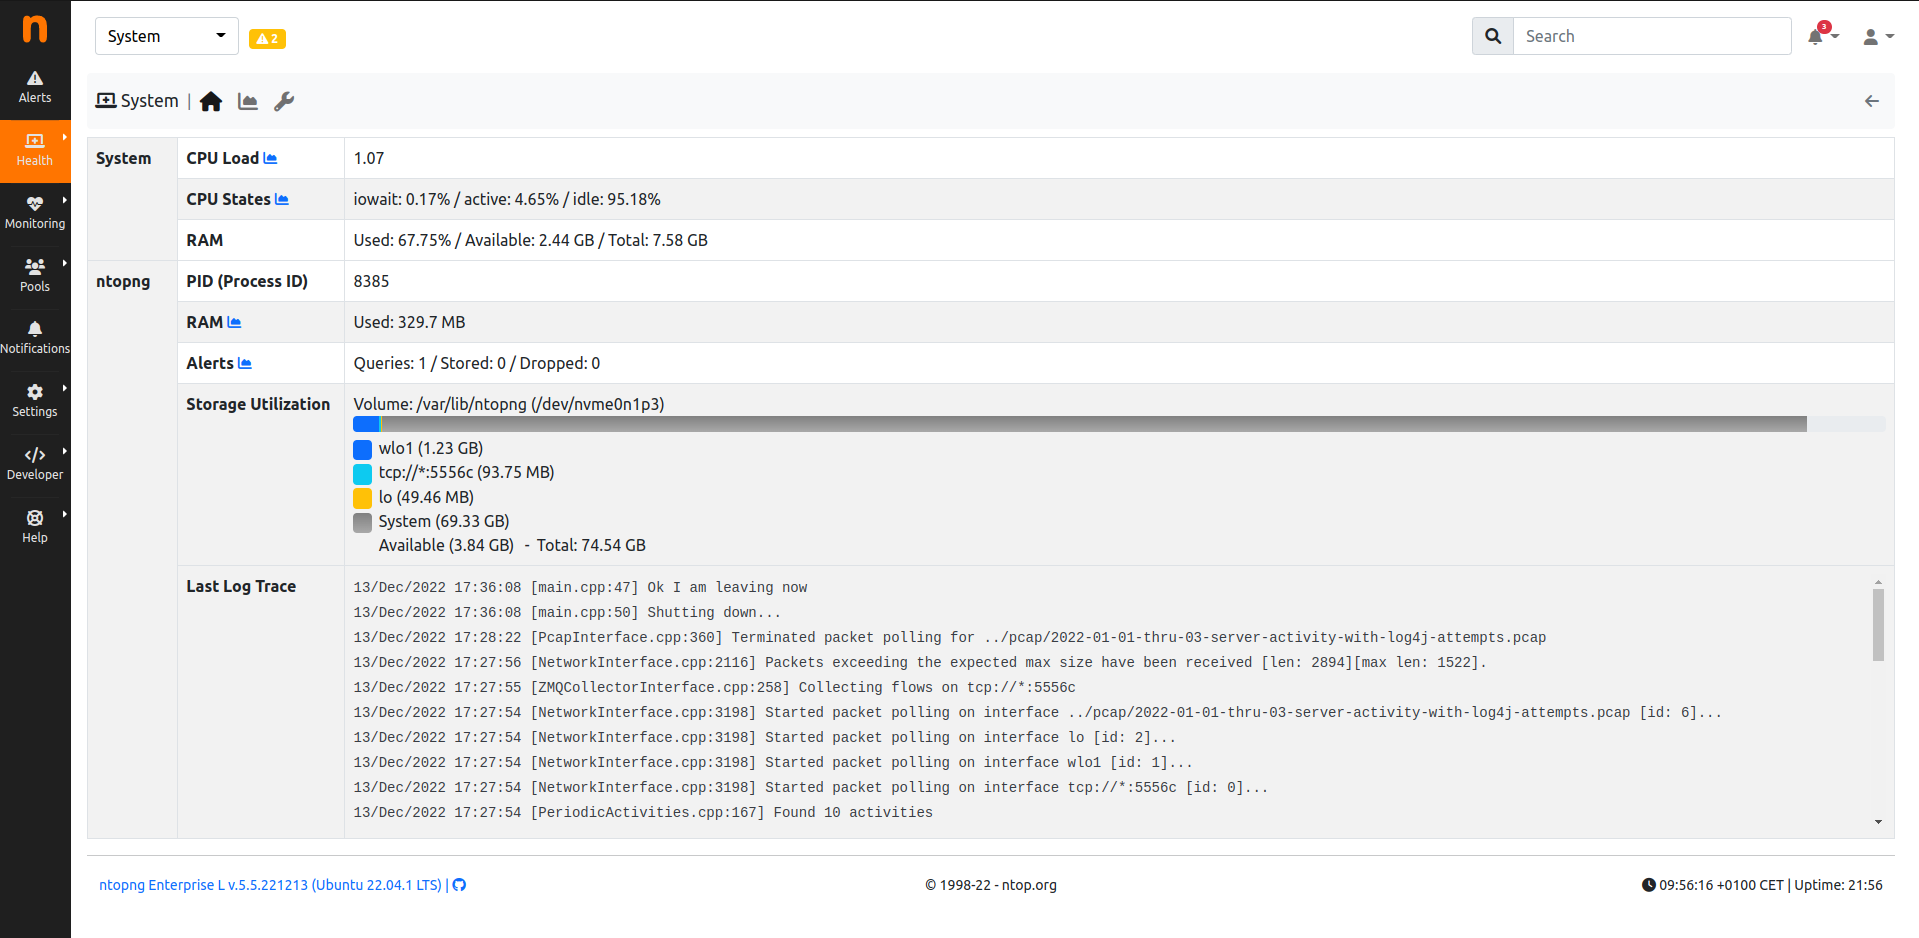Open the Developer sidebar menu
Viewport: 1919px width, 938px height.
(x=35, y=464)
